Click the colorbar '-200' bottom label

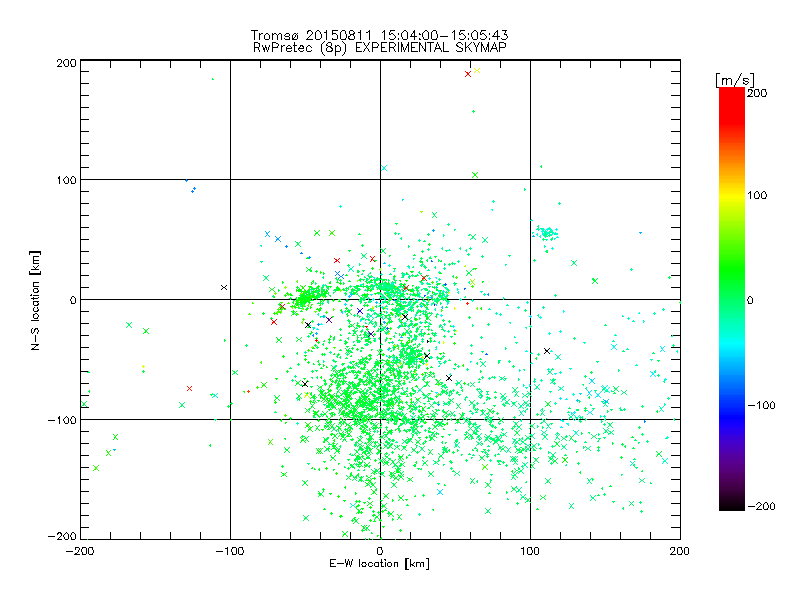tap(762, 506)
